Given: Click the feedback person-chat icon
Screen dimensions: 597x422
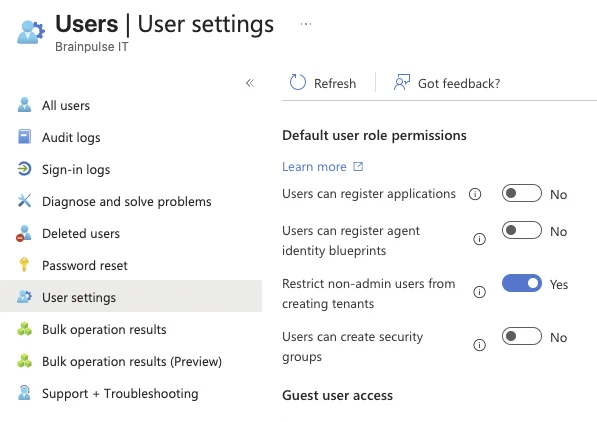Looking at the screenshot, I should [x=402, y=82].
